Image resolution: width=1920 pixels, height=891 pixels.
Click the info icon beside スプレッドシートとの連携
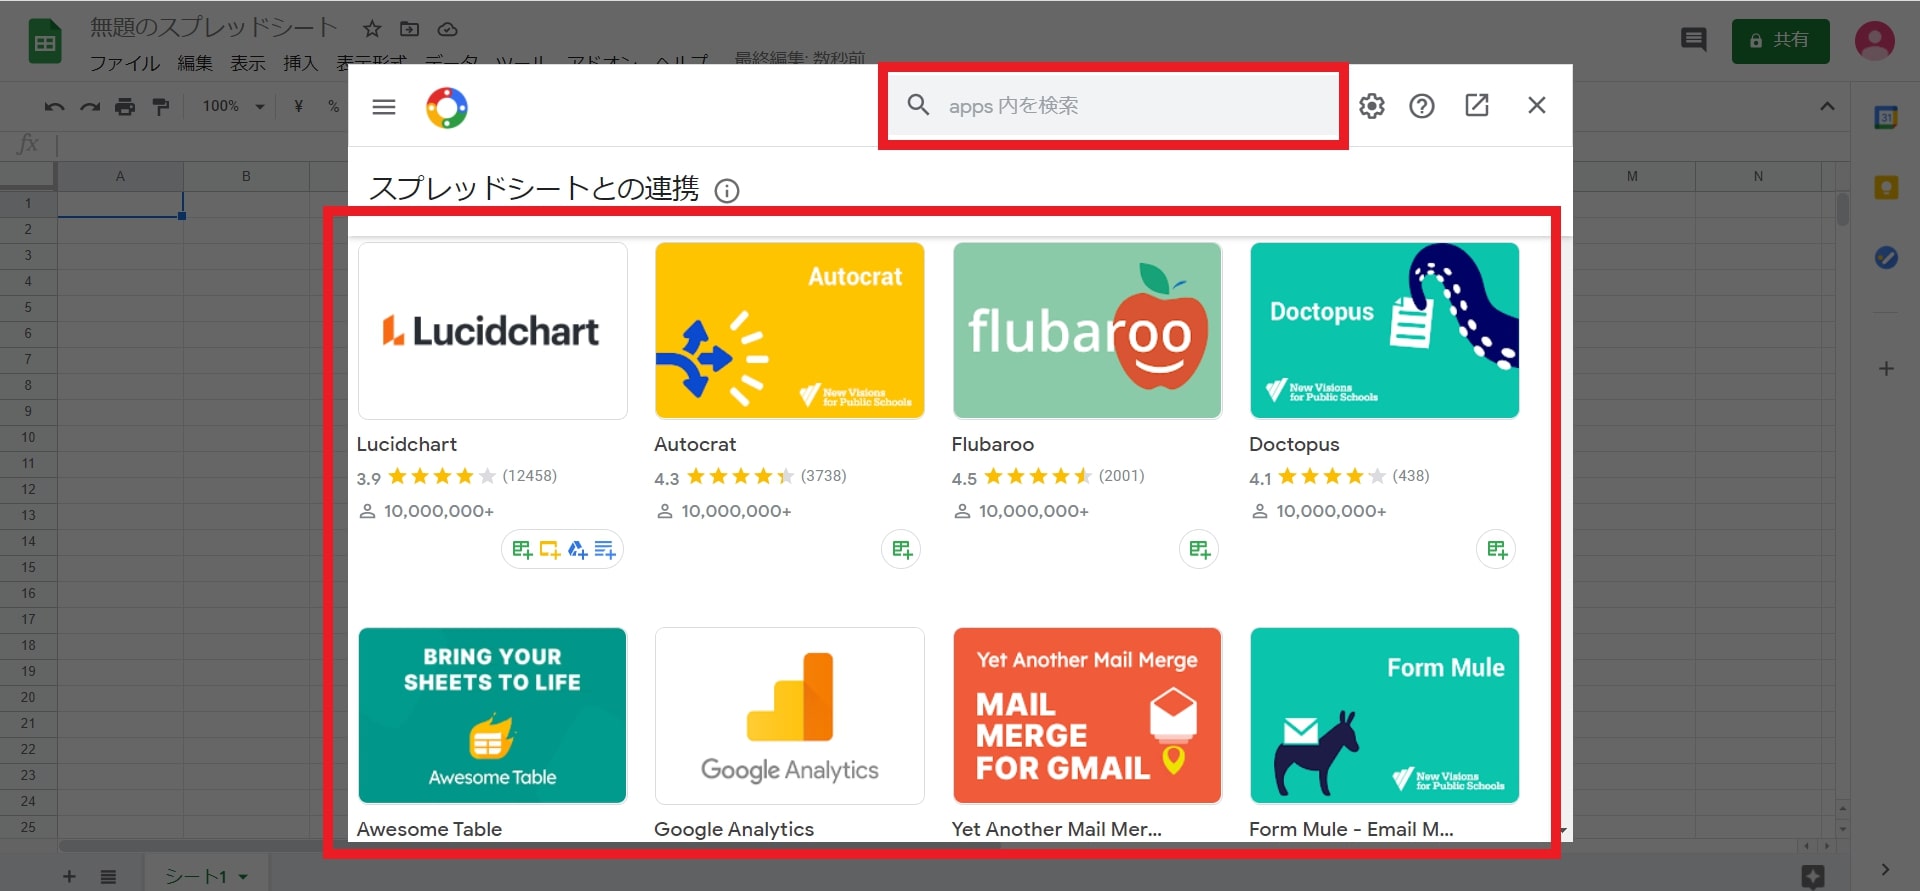point(727,190)
